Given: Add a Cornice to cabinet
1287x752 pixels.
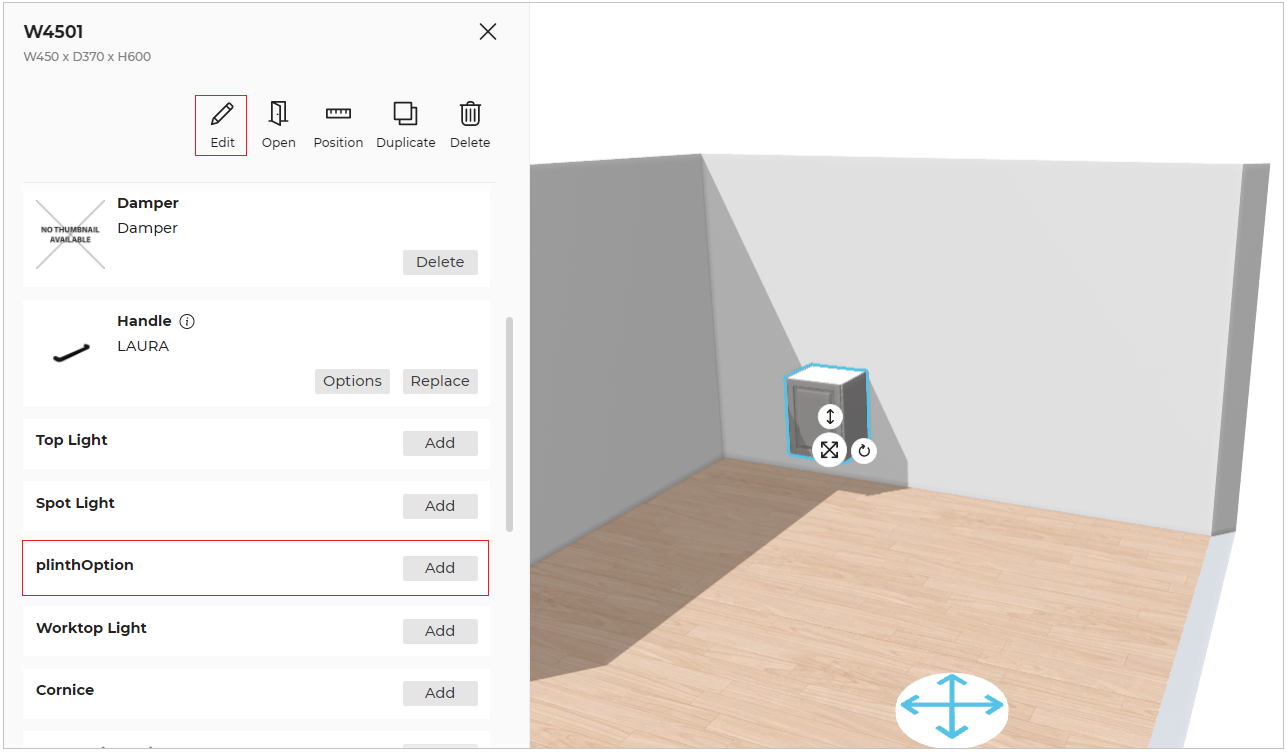Looking at the screenshot, I should (440, 693).
